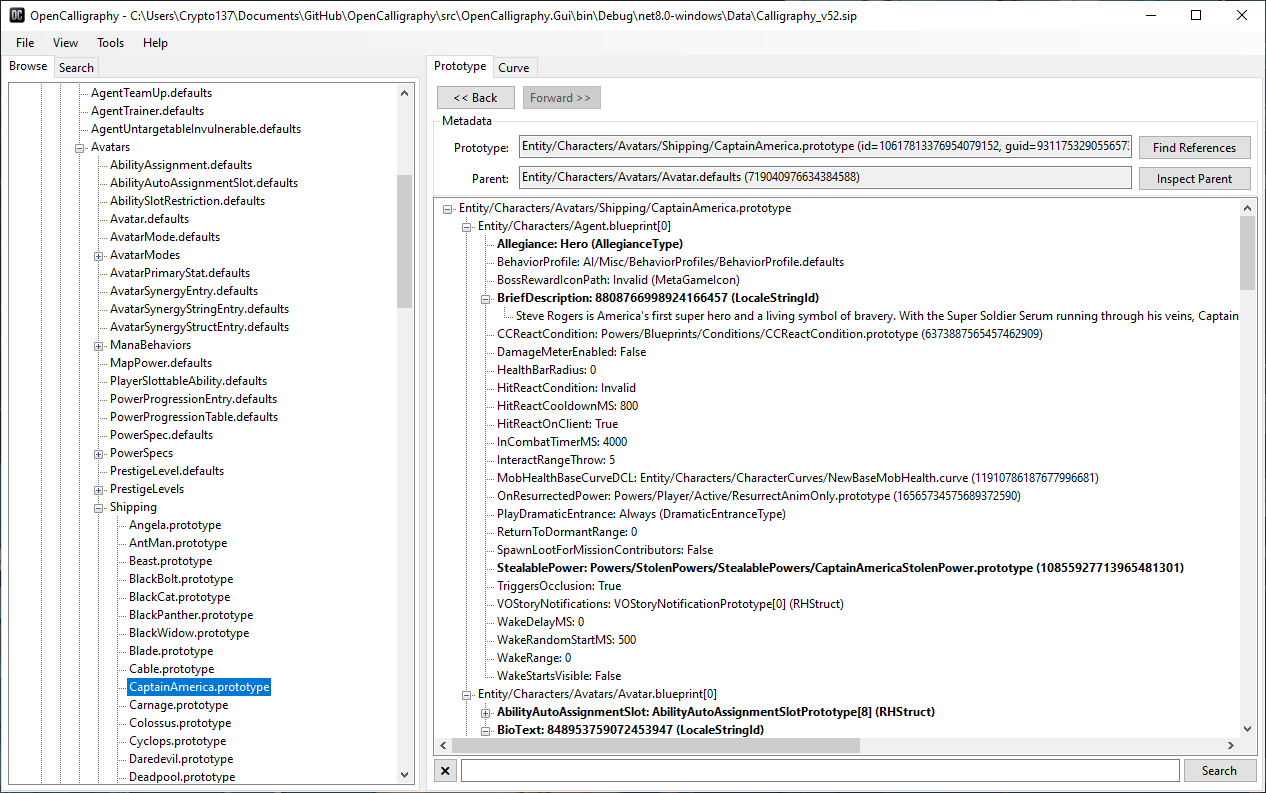Select PowerProgressionTable.defaults

[x=194, y=417]
